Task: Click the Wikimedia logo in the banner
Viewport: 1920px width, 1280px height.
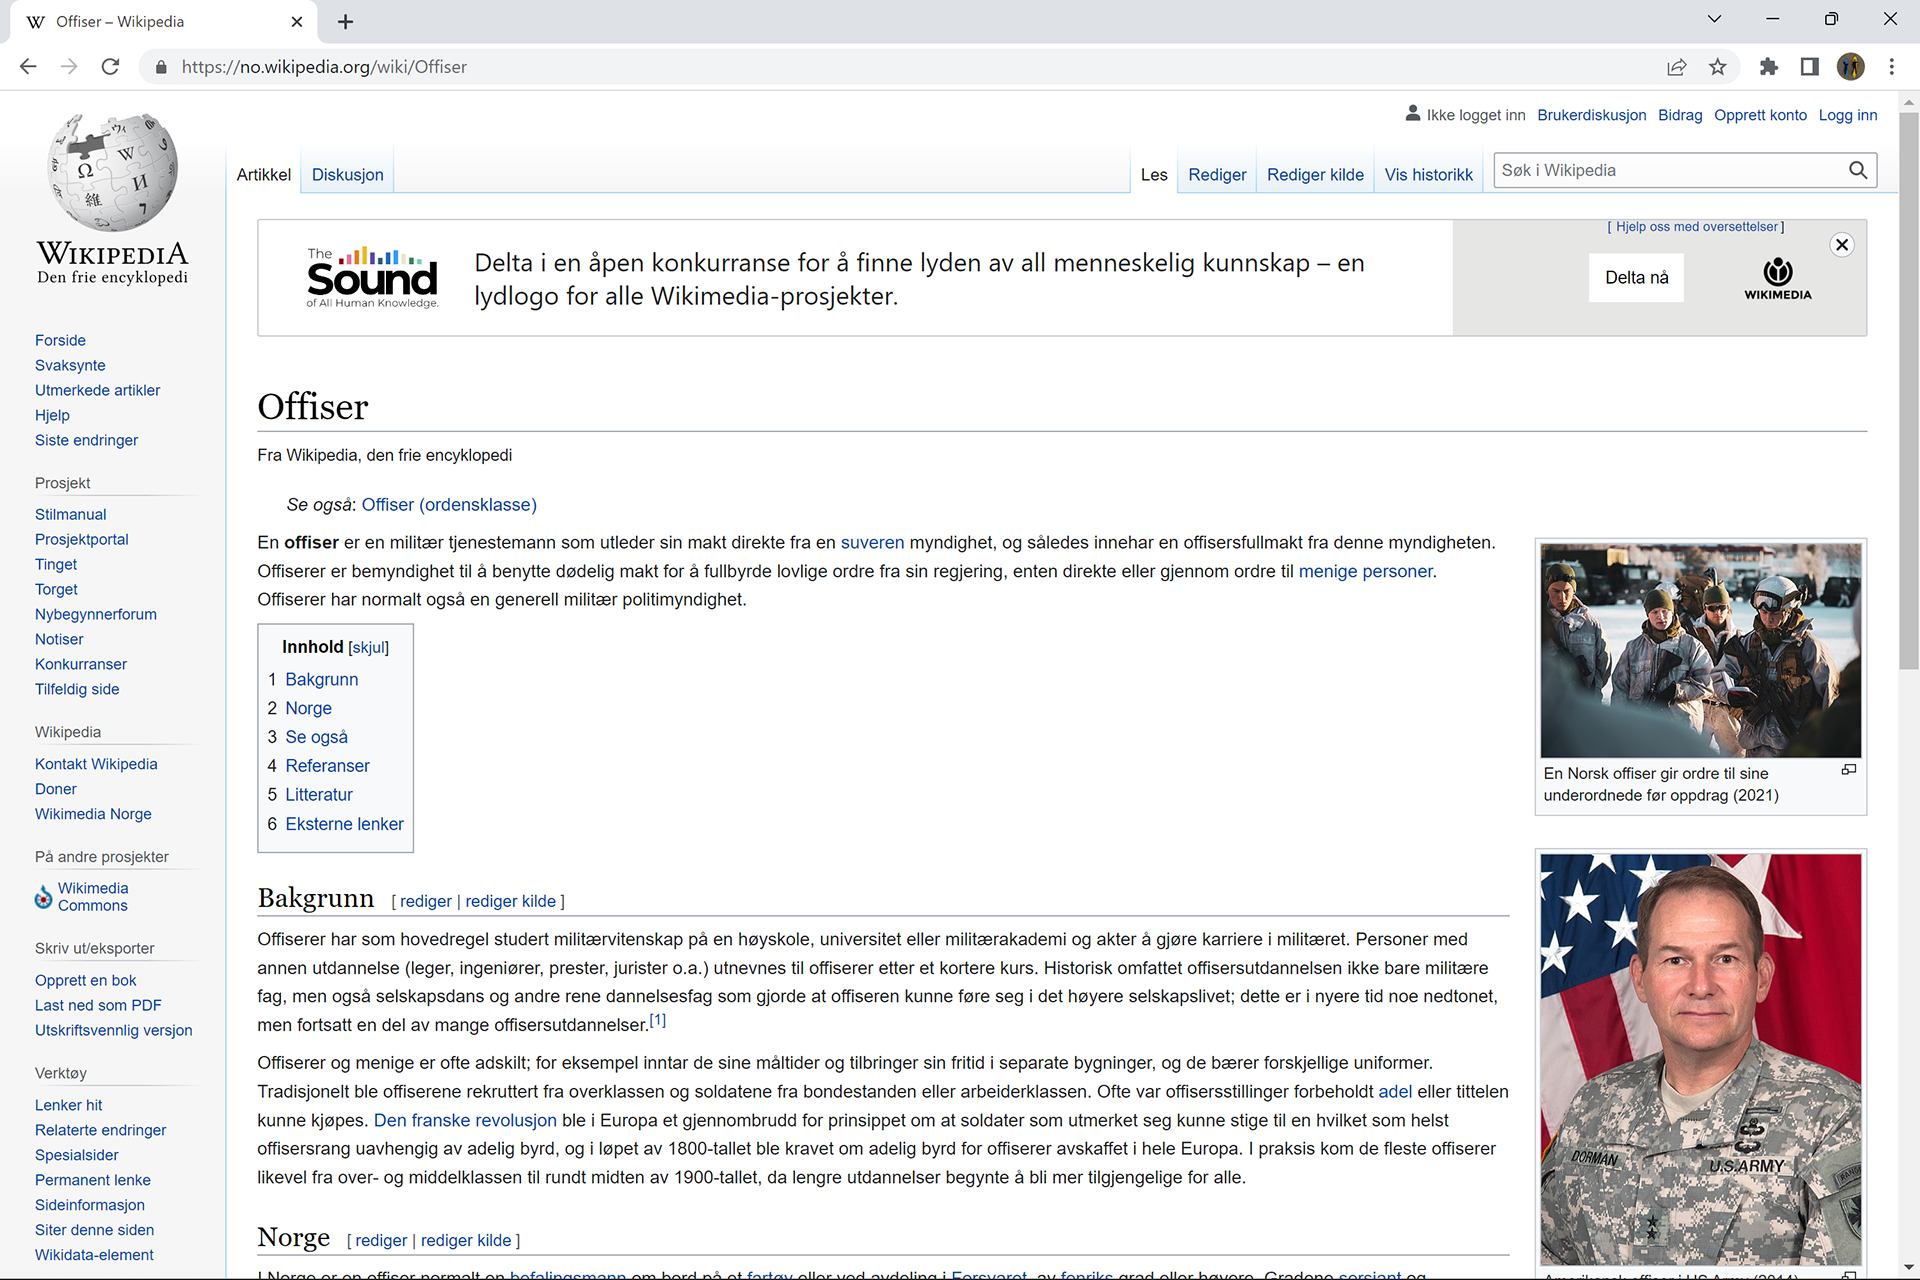Action: coord(1778,279)
